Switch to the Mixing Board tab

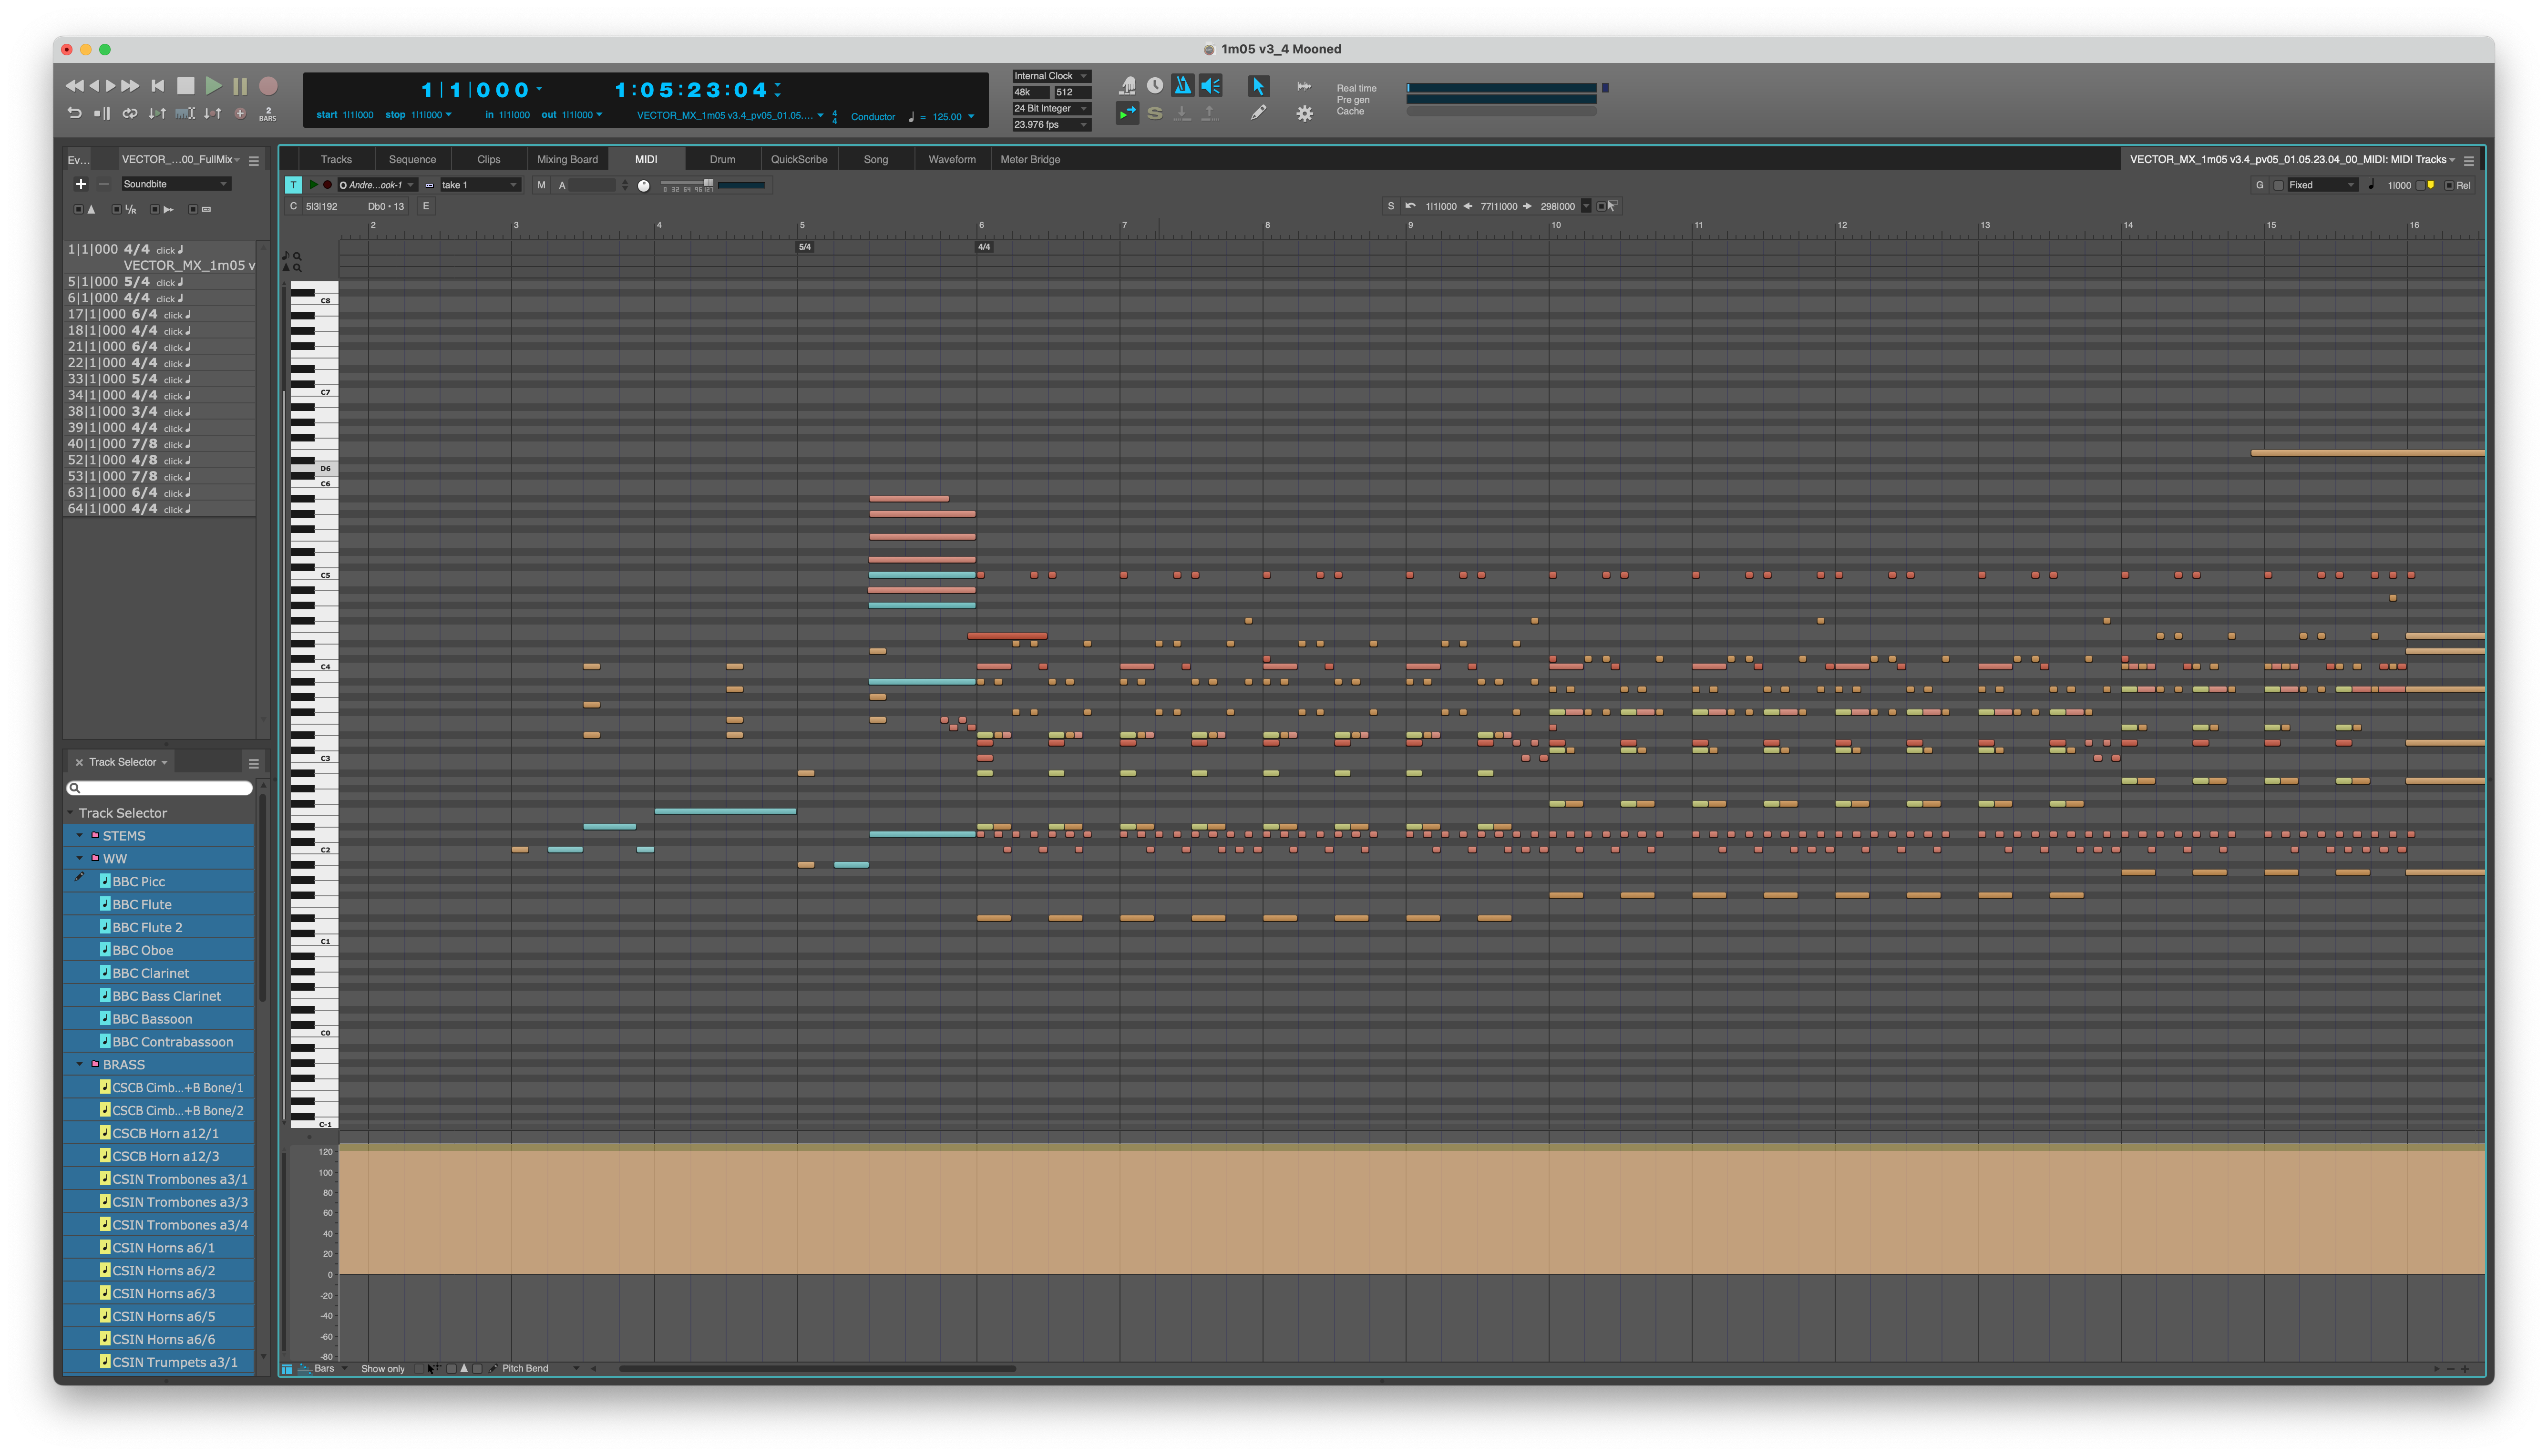567,159
